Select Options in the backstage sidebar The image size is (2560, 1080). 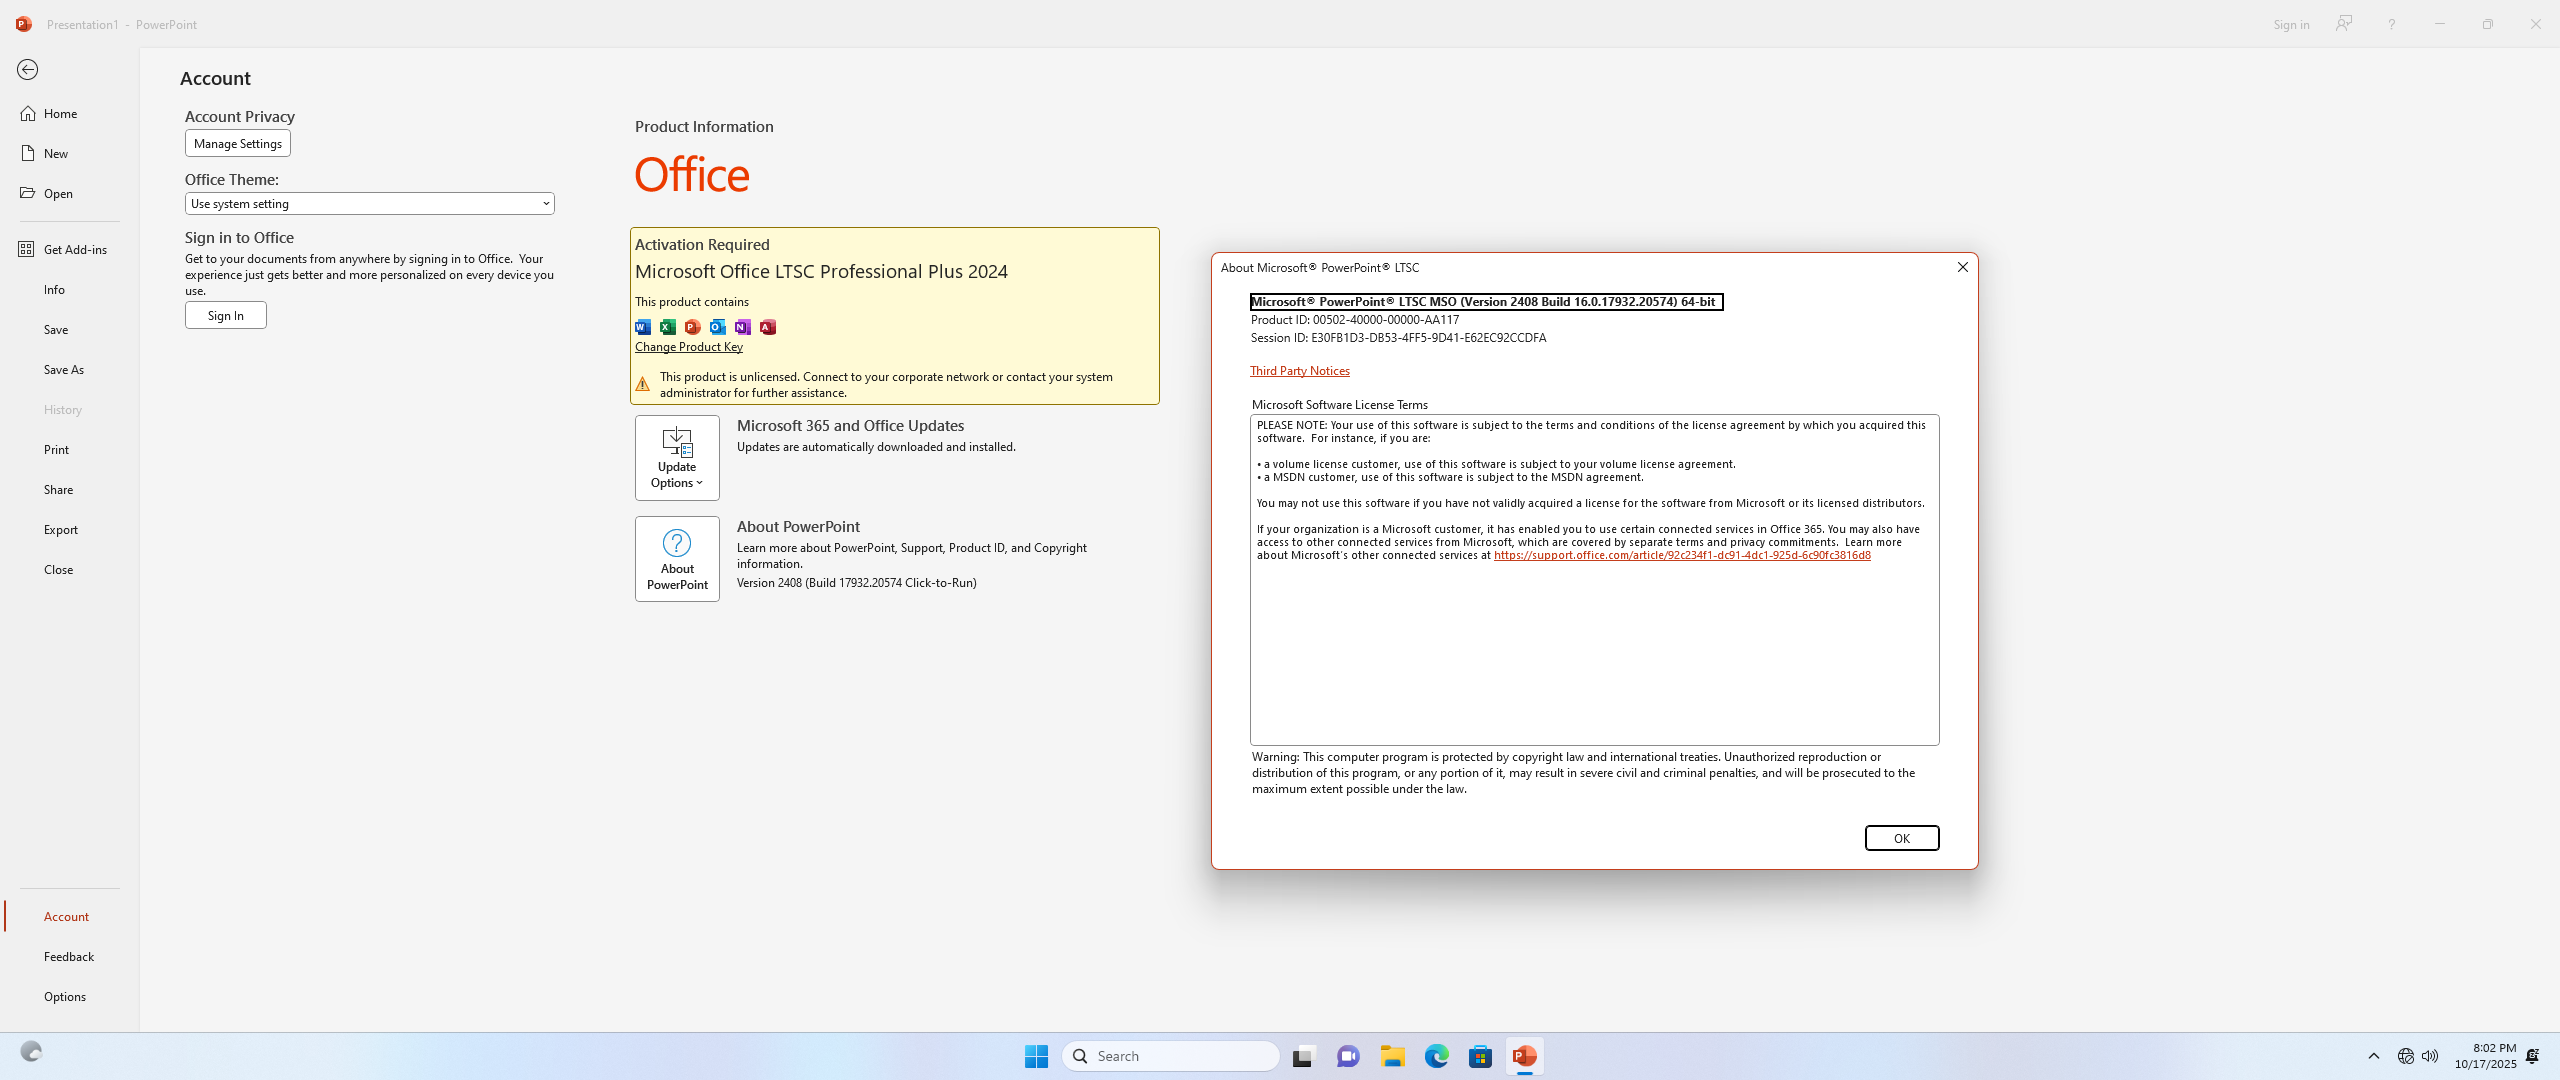(x=65, y=997)
